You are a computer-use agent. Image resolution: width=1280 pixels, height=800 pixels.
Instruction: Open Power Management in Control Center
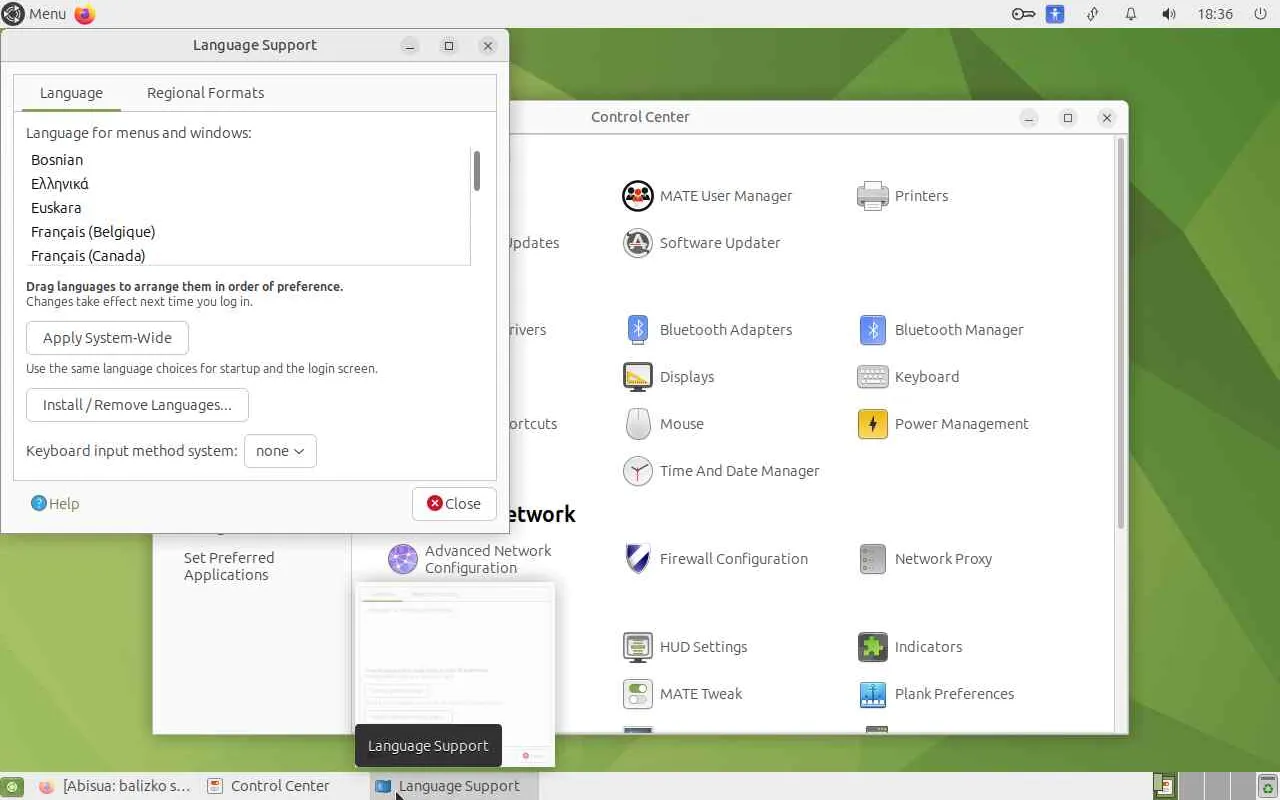(943, 424)
